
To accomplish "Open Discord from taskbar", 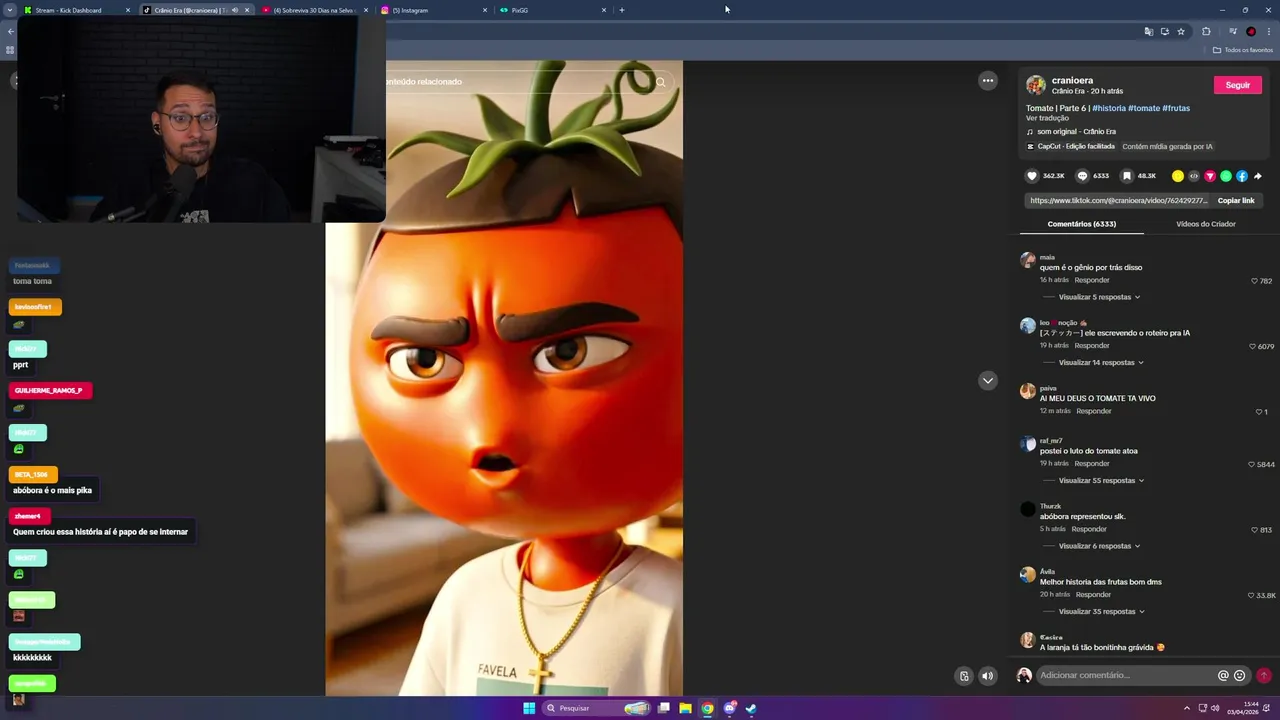I will (x=729, y=708).
